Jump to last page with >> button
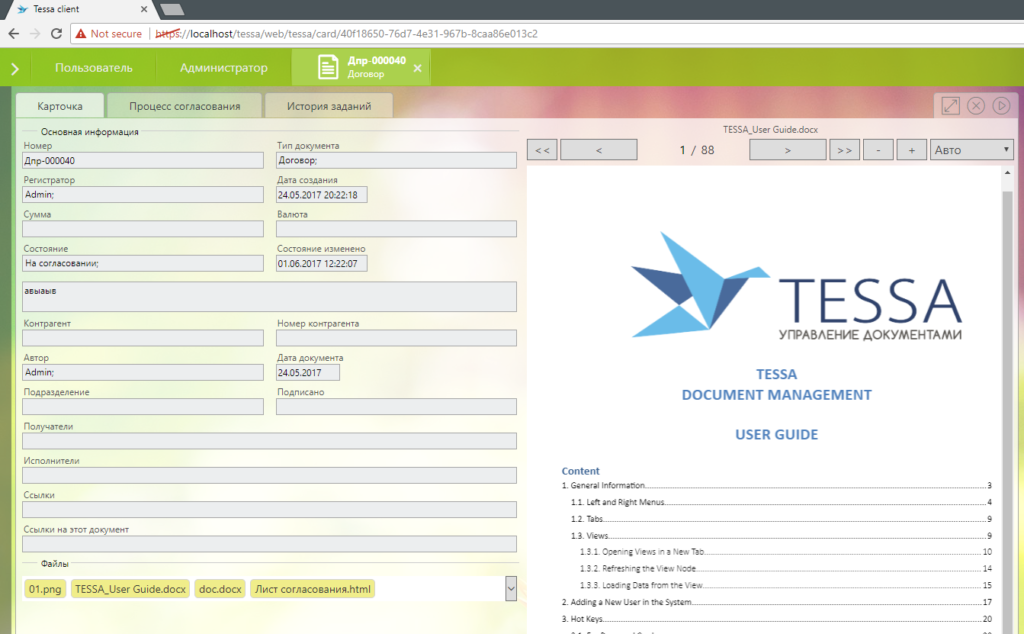 coord(843,150)
